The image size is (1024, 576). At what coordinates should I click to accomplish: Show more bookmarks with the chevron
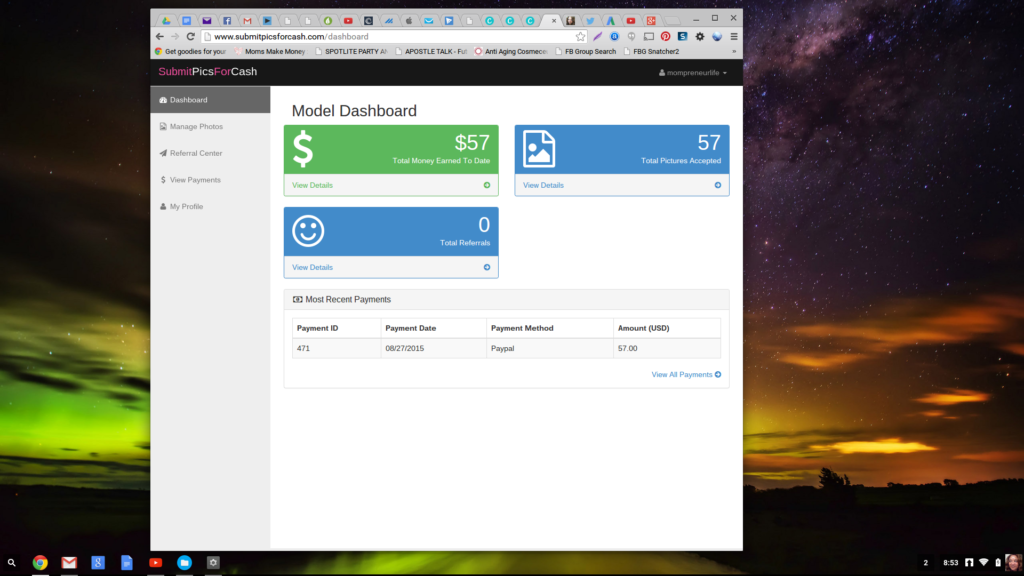(734, 52)
